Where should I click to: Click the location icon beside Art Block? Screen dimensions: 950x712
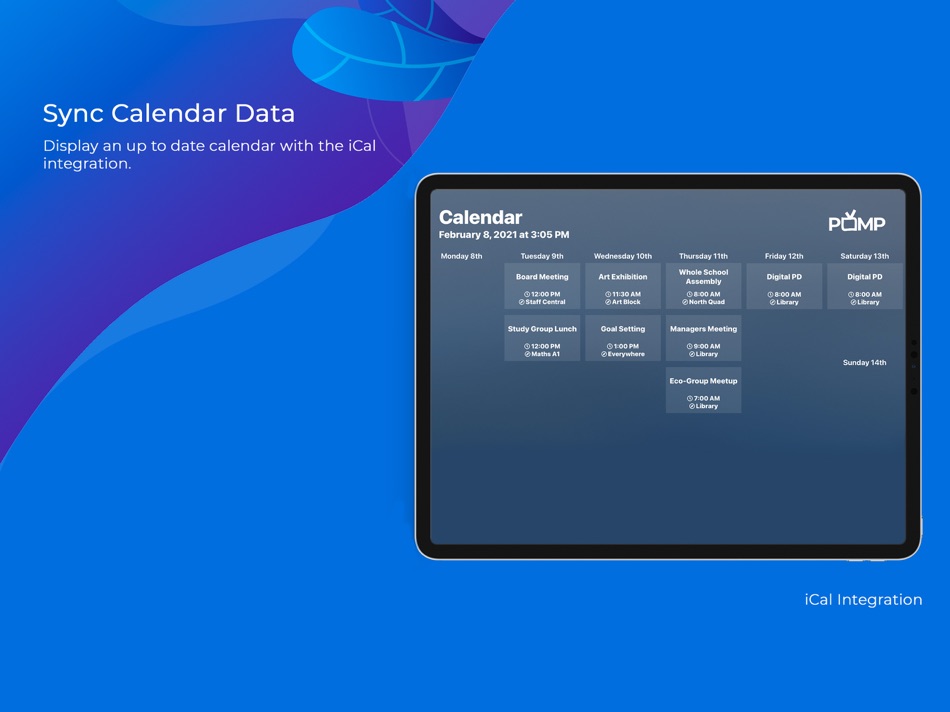click(x=608, y=302)
